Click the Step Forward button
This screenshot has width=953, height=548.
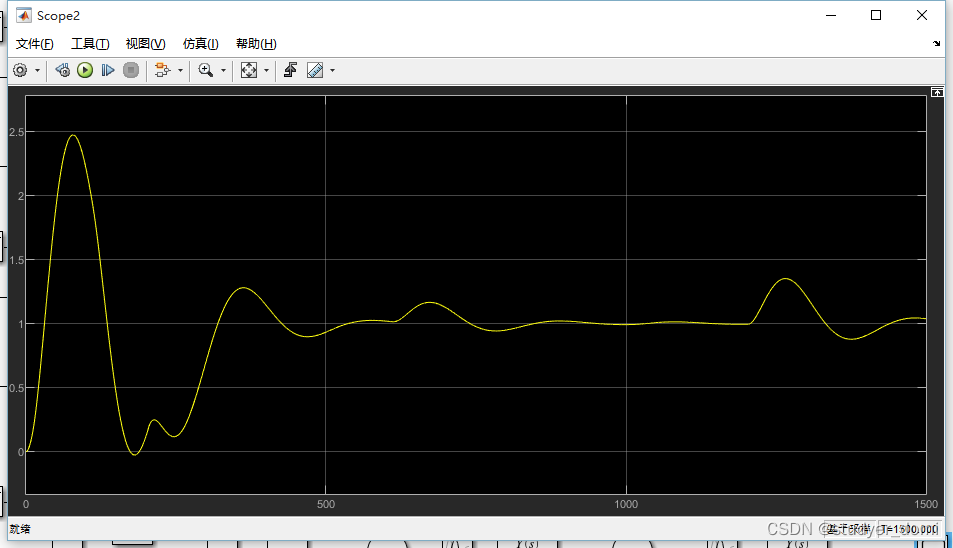[x=108, y=70]
